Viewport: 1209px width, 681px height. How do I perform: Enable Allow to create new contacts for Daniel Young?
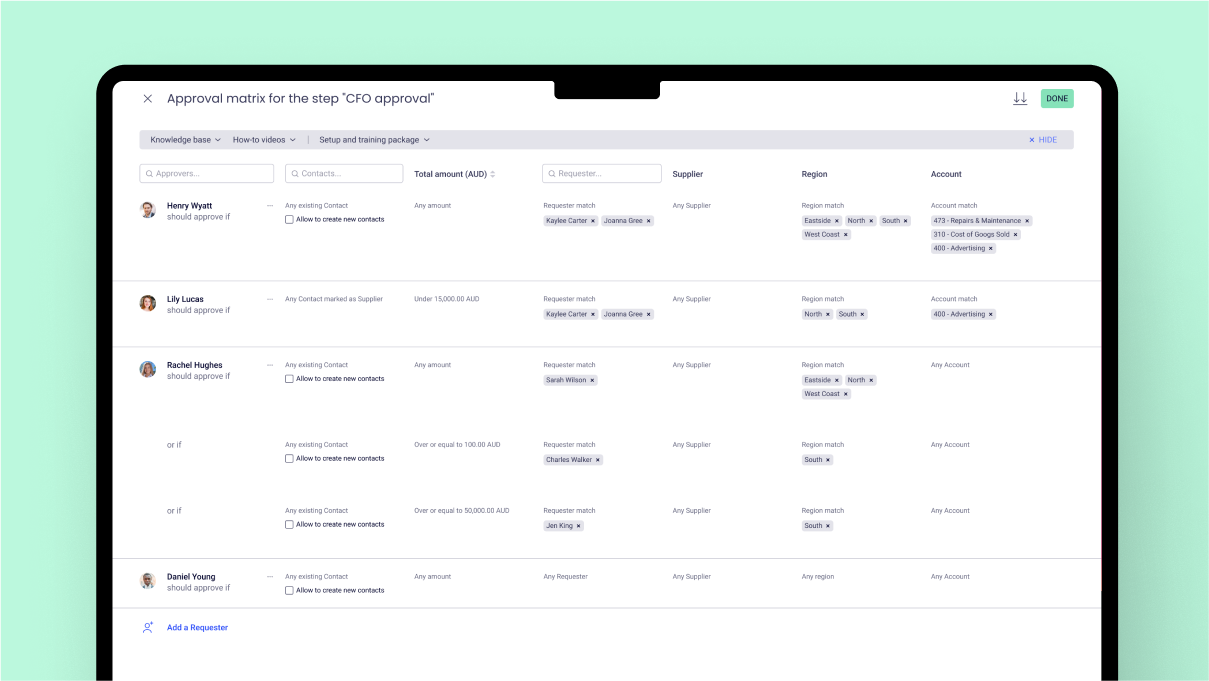tap(289, 590)
